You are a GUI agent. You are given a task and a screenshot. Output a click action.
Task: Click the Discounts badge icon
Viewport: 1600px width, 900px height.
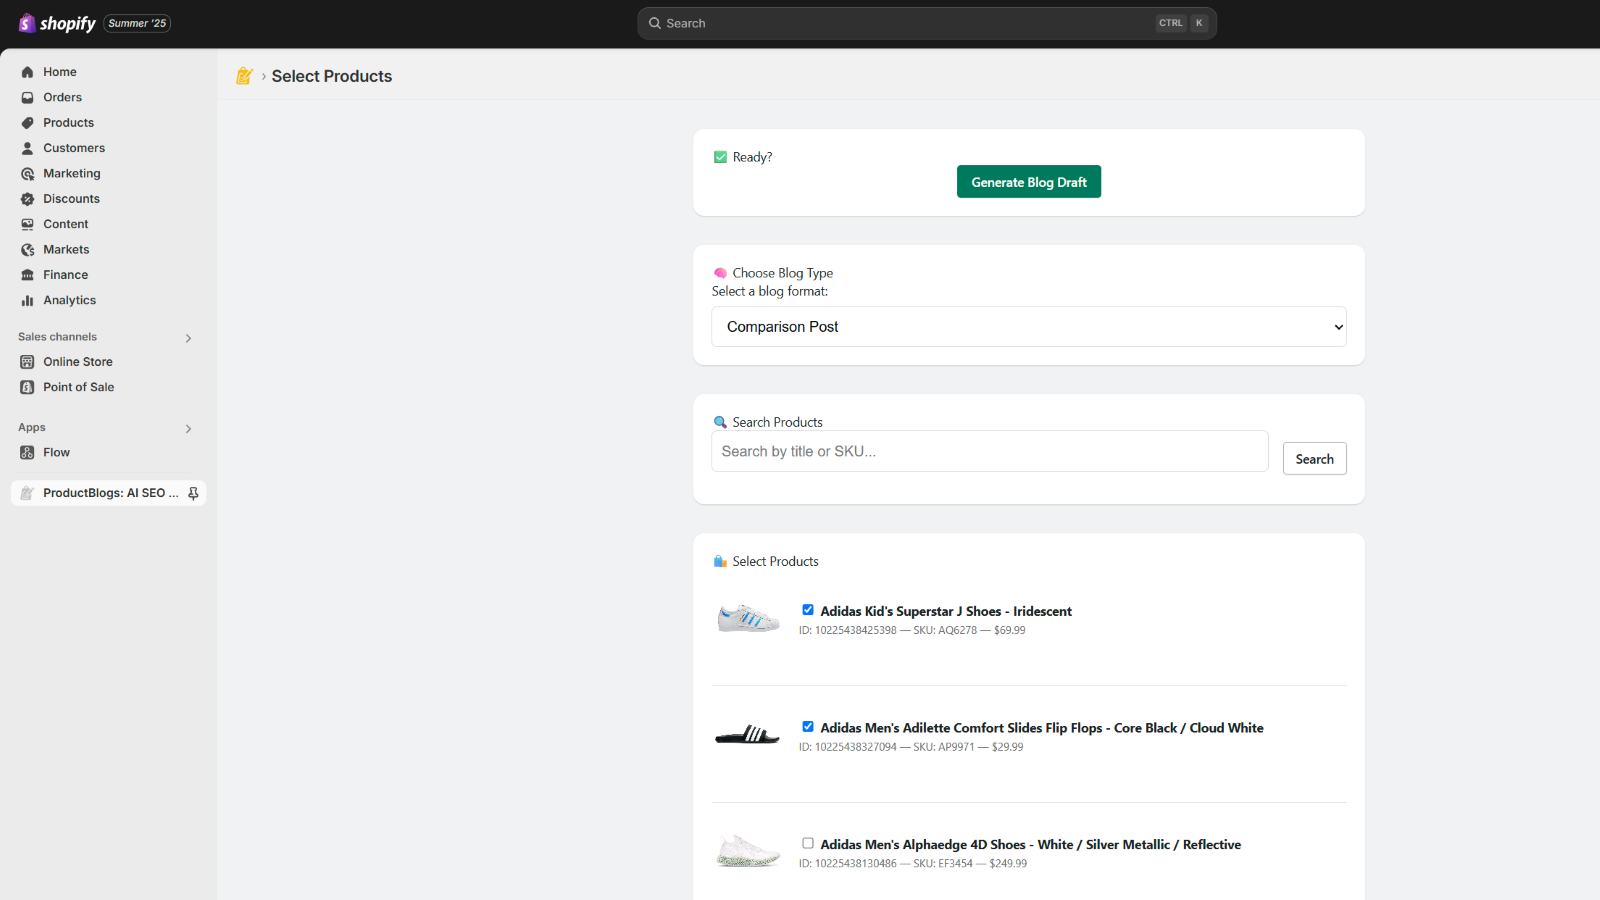pos(28,199)
